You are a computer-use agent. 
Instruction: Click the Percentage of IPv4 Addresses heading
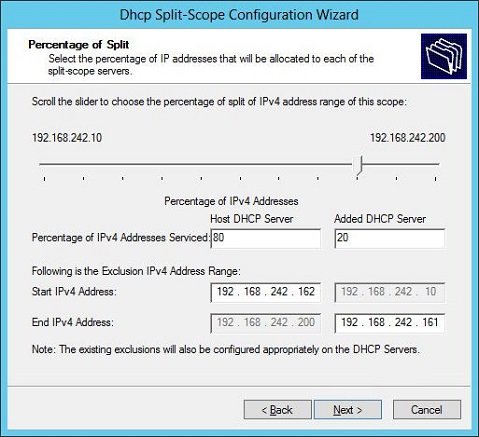[x=231, y=201]
